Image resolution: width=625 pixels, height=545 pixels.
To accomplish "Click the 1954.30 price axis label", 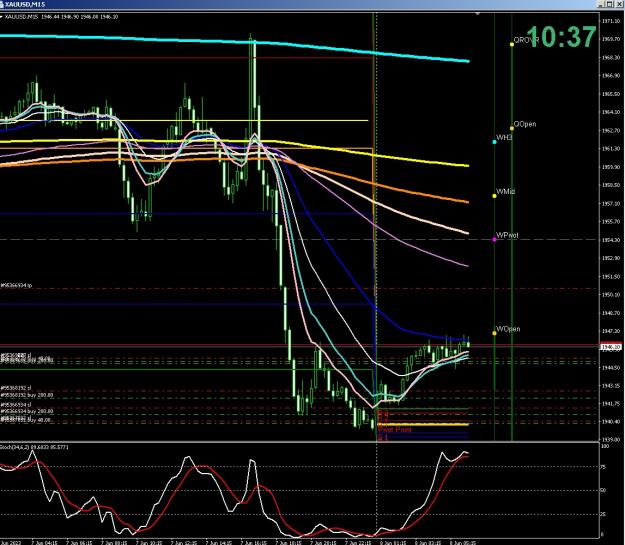I will point(610,240).
